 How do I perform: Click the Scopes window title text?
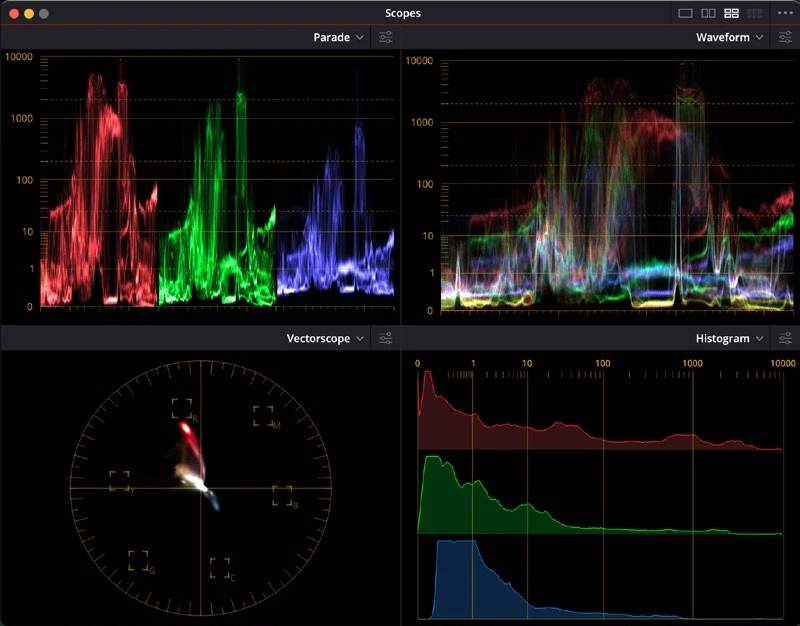[403, 13]
